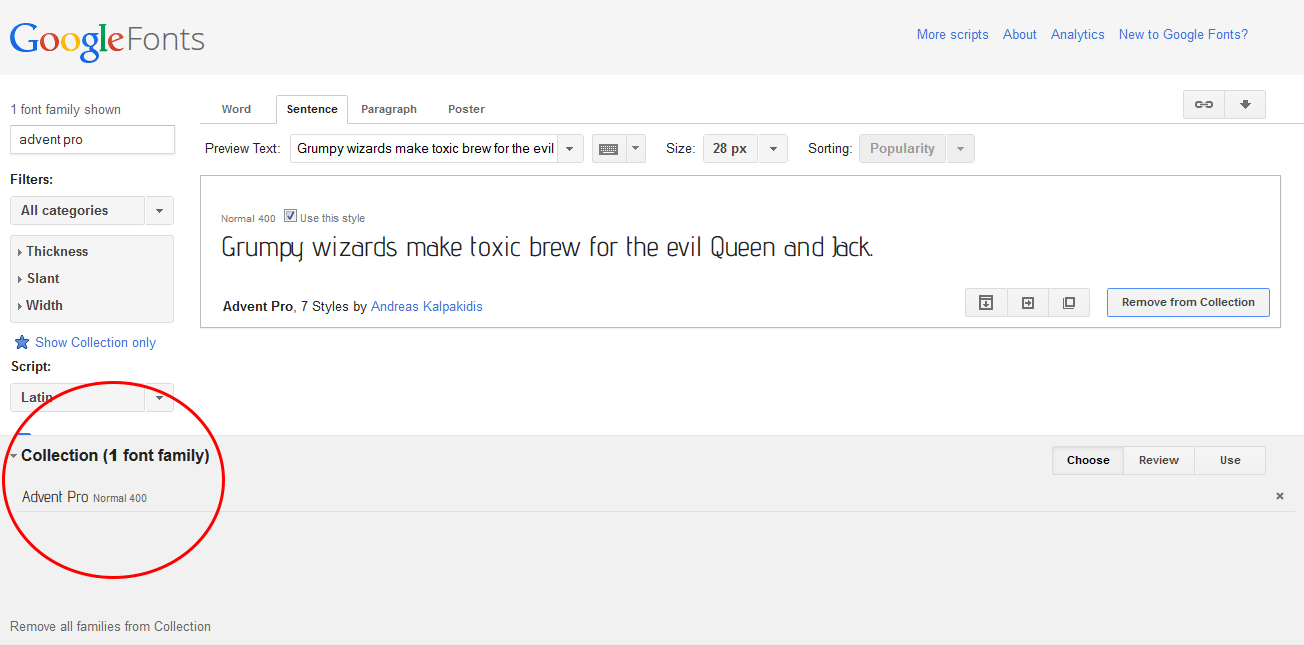Screen dimensions: 1304x645
Task: Open the Sorting Popularity dropdown arrow
Action: click(x=960, y=149)
